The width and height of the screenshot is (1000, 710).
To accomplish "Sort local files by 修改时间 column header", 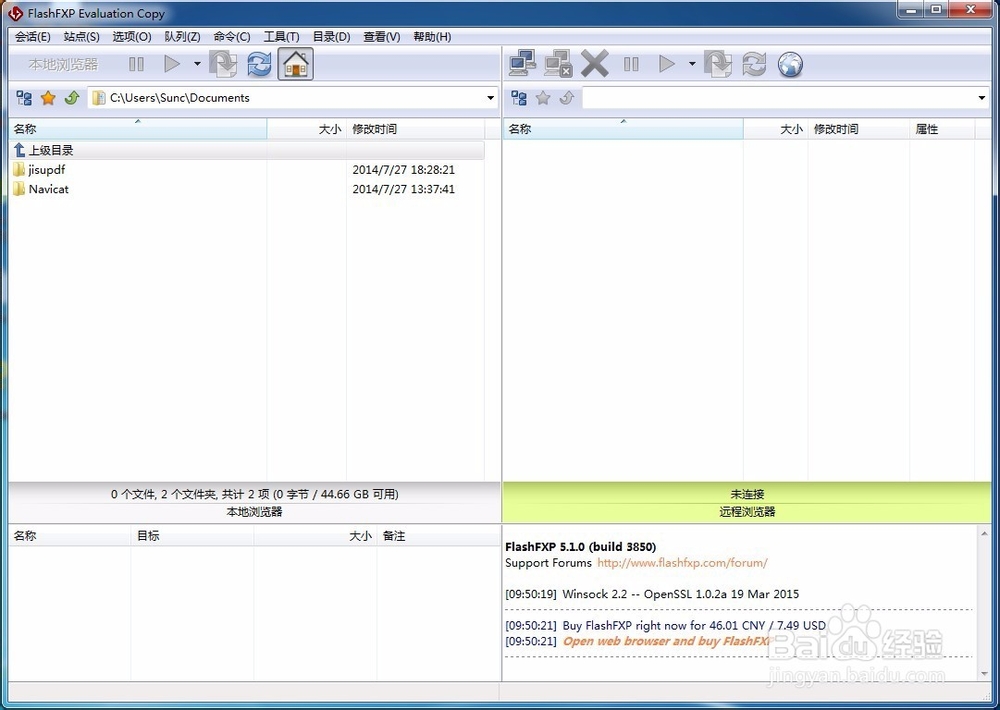I will tap(415, 129).
